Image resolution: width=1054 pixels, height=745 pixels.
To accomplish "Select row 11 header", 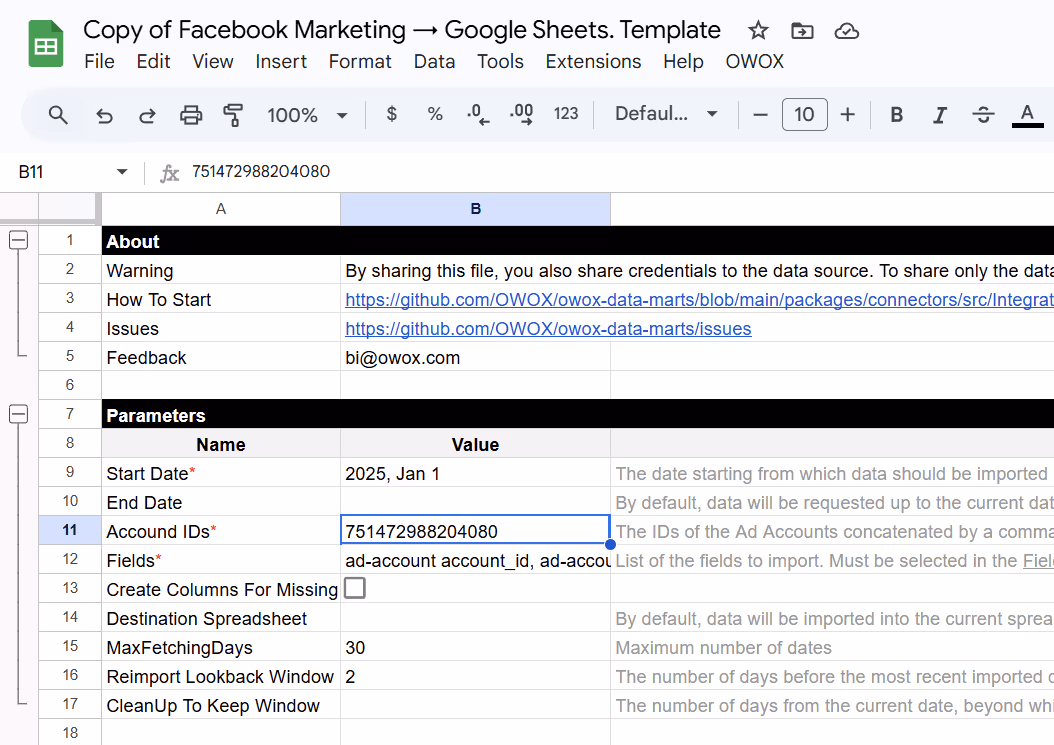I will point(70,530).
